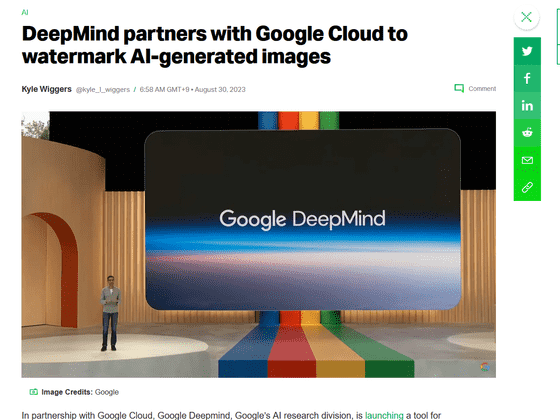The height and width of the screenshot is (420, 560).
Task: Open comments via speech bubble icon
Action: [459, 88]
